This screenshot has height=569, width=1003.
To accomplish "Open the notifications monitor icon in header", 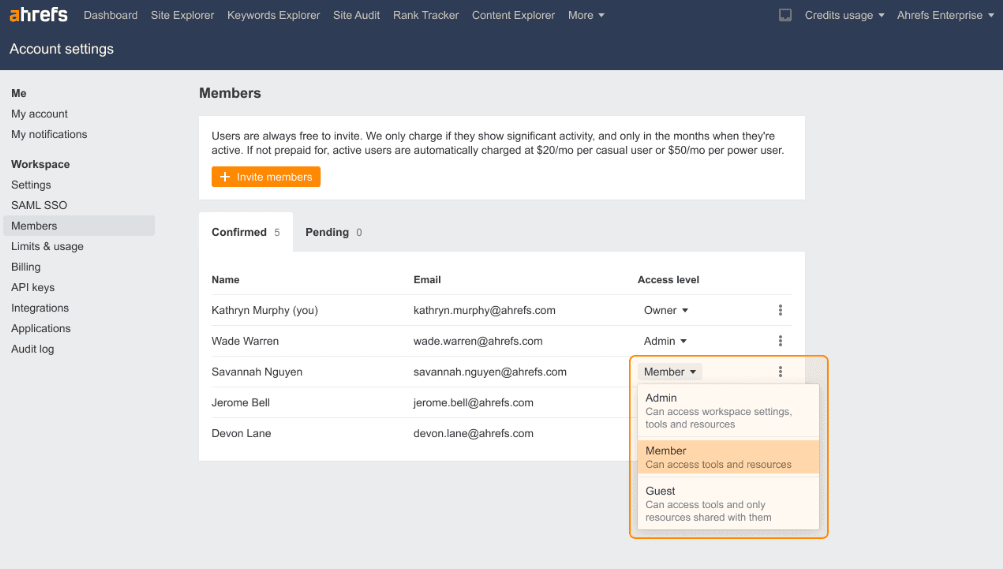I will click(785, 15).
